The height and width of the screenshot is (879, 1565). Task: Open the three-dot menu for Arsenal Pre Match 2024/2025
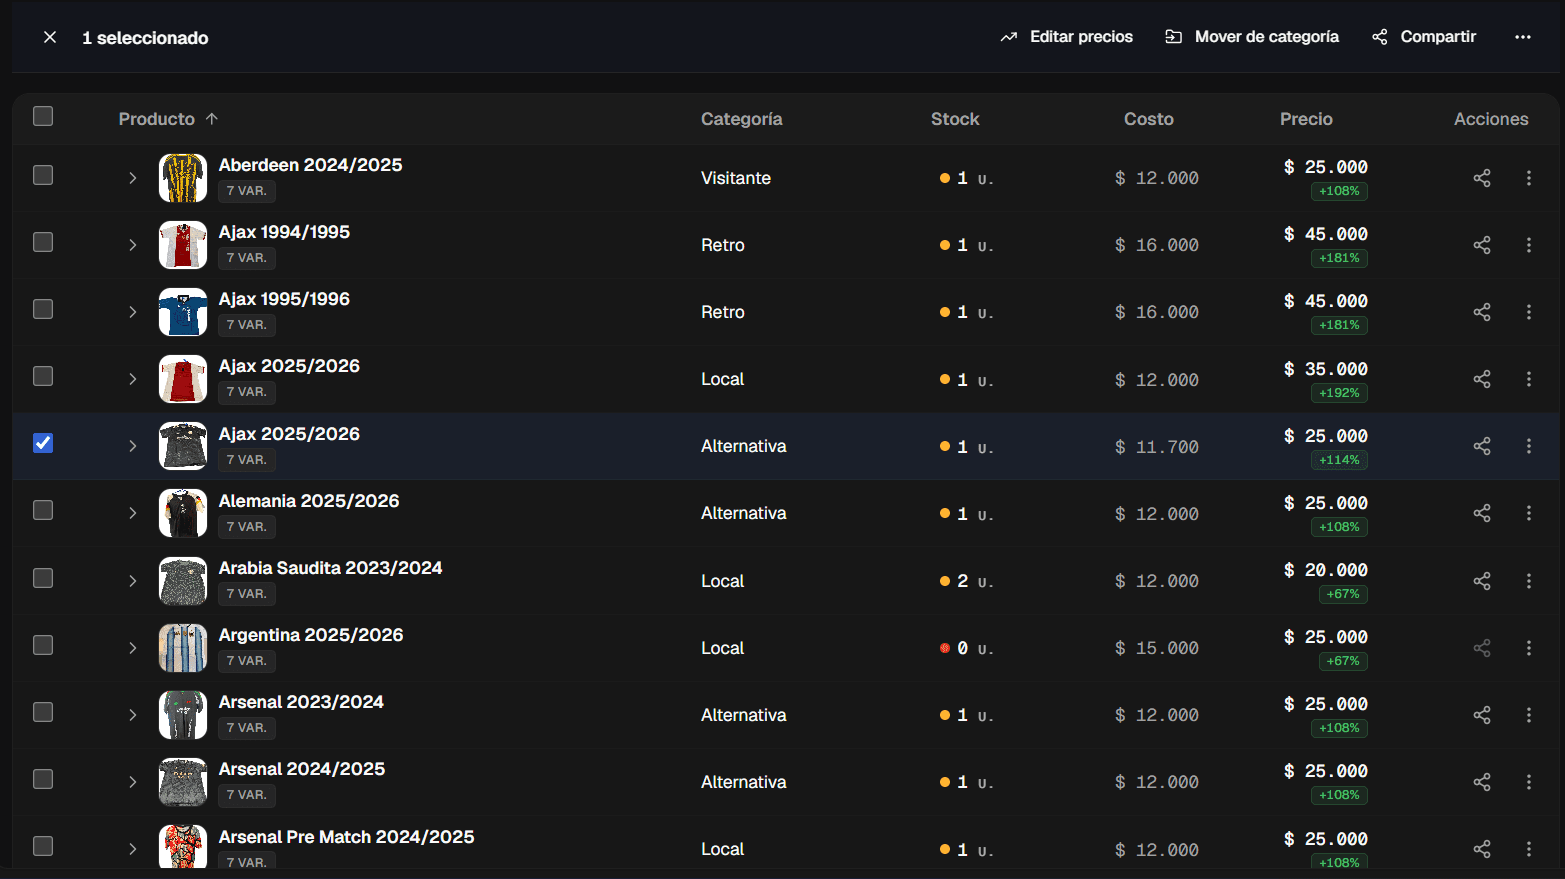point(1529,849)
